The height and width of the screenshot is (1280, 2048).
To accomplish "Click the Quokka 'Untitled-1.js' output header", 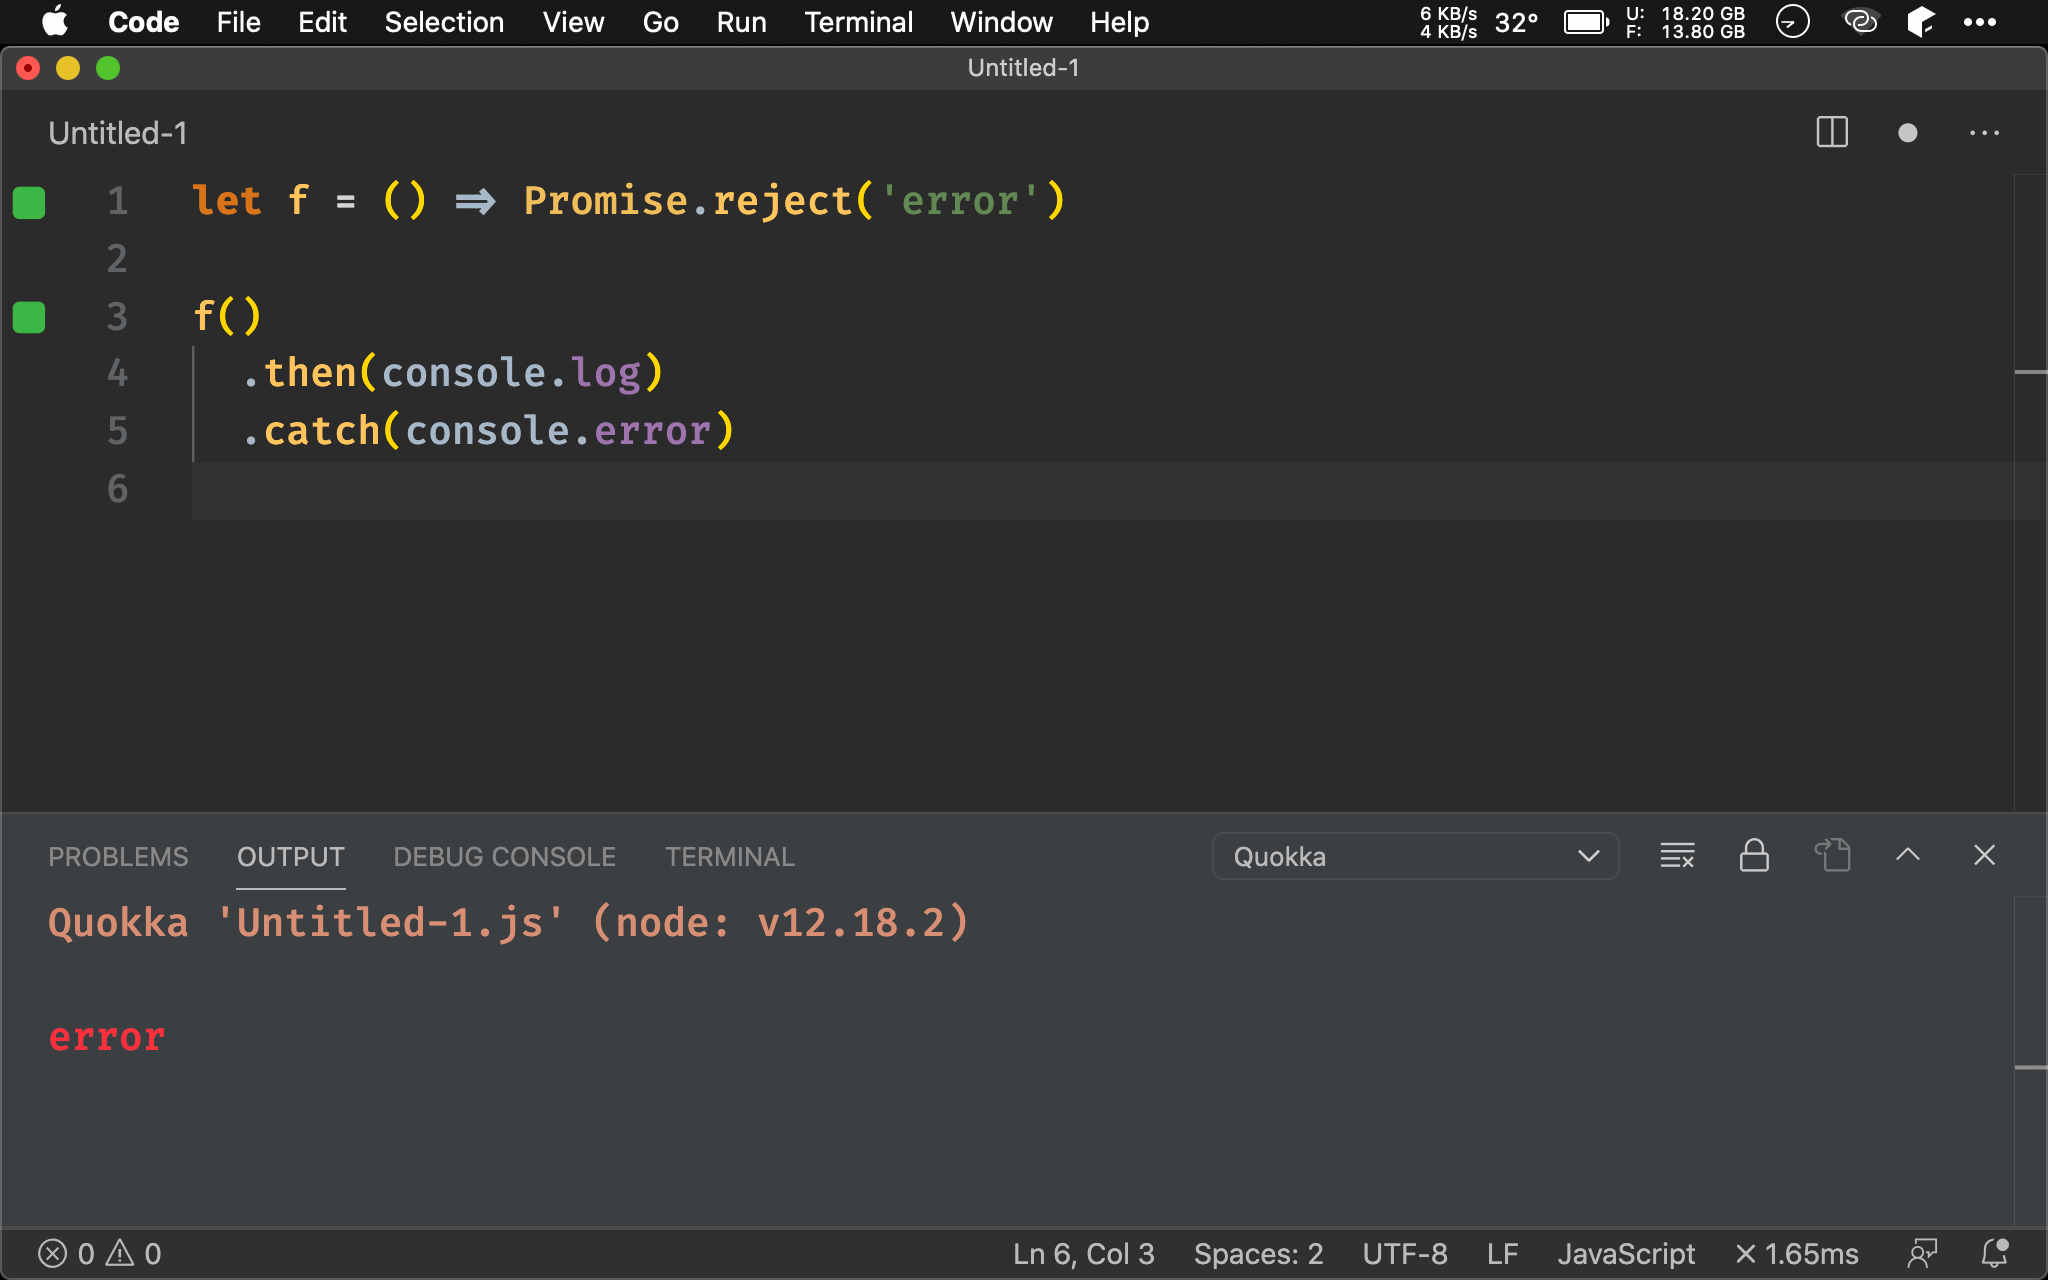I will click(x=508, y=922).
